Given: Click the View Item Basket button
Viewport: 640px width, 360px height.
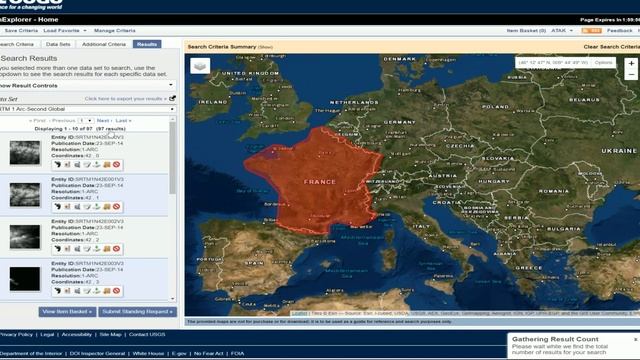Looking at the screenshot, I should (67, 312).
